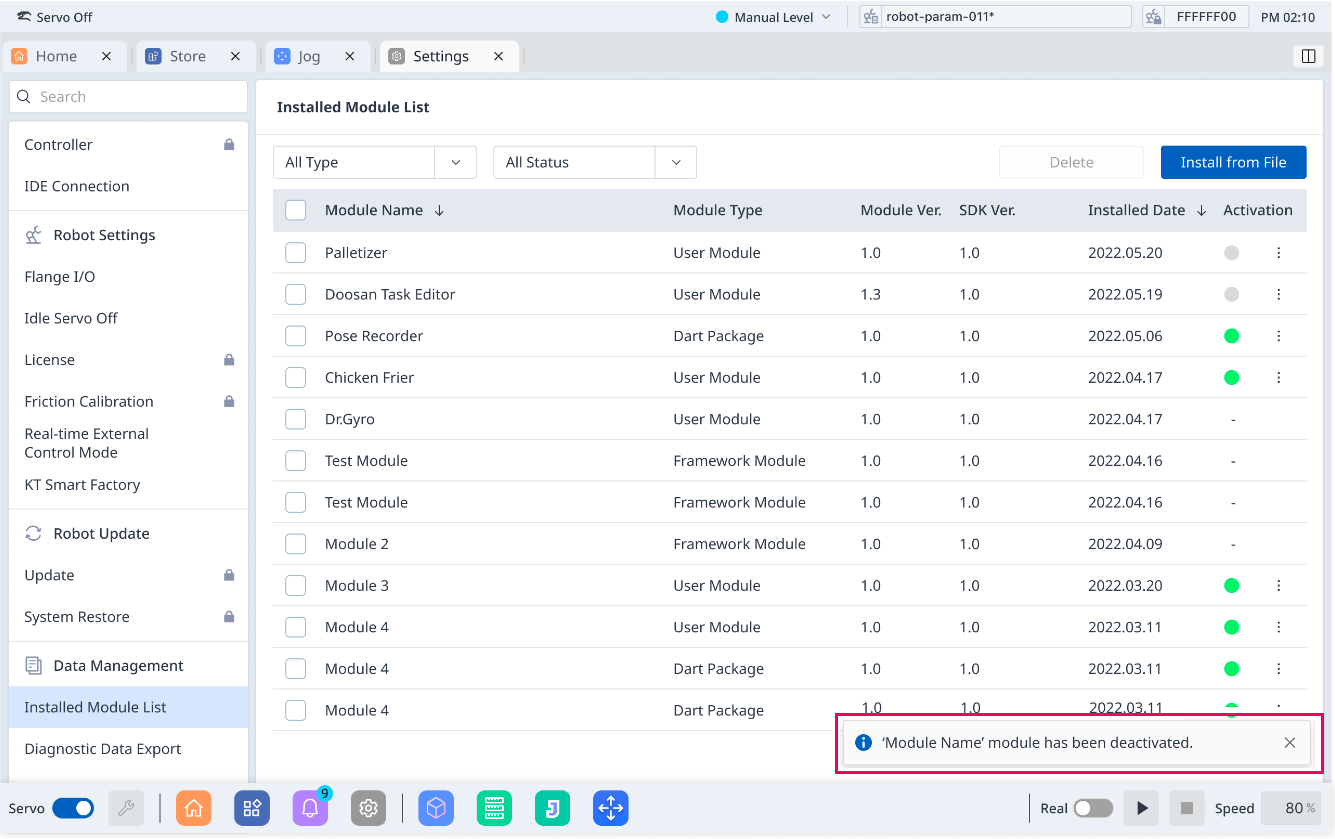Image resolution: width=1335 pixels, height=839 pixels.
Task: Click the Install from File button
Action: (x=1233, y=162)
